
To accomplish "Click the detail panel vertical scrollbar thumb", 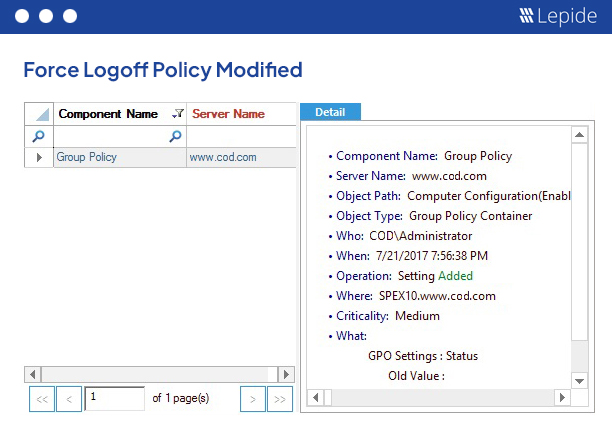I will tap(580, 242).
